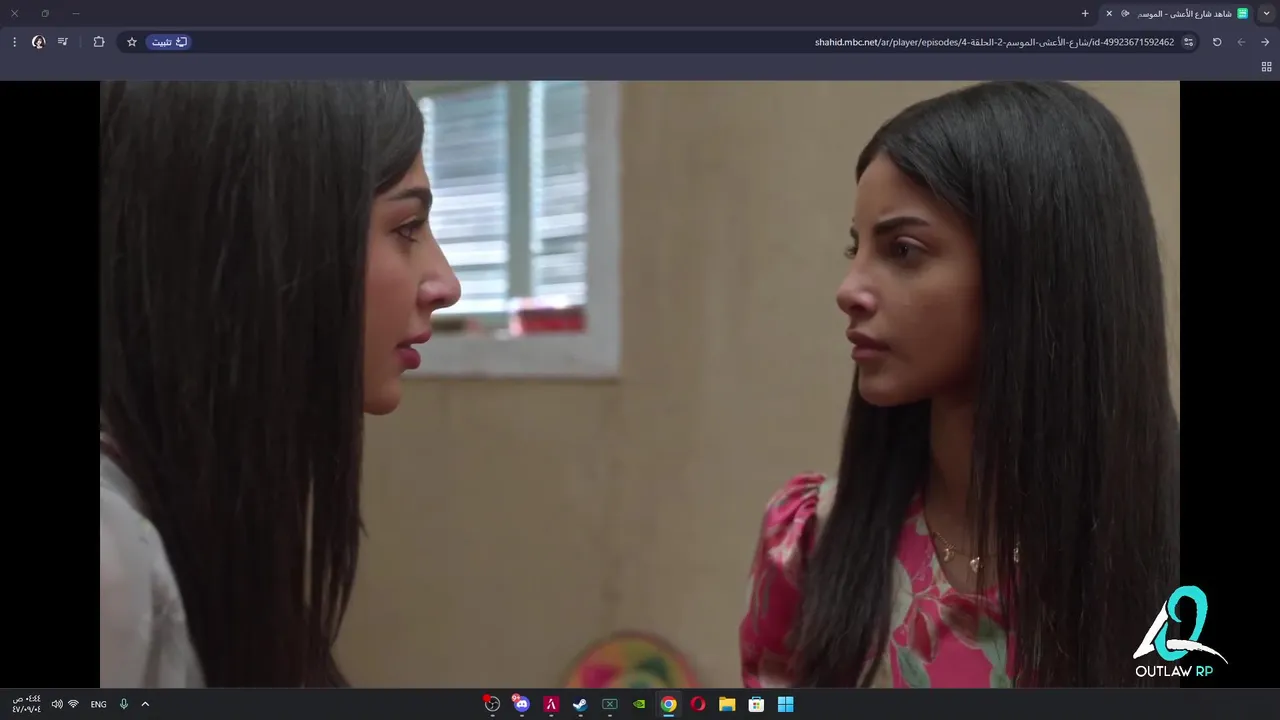Image resolution: width=1280 pixels, height=720 pixels.
Task: Switch the ENG input language
Action: pyautogui.click(x=98, y=704)
